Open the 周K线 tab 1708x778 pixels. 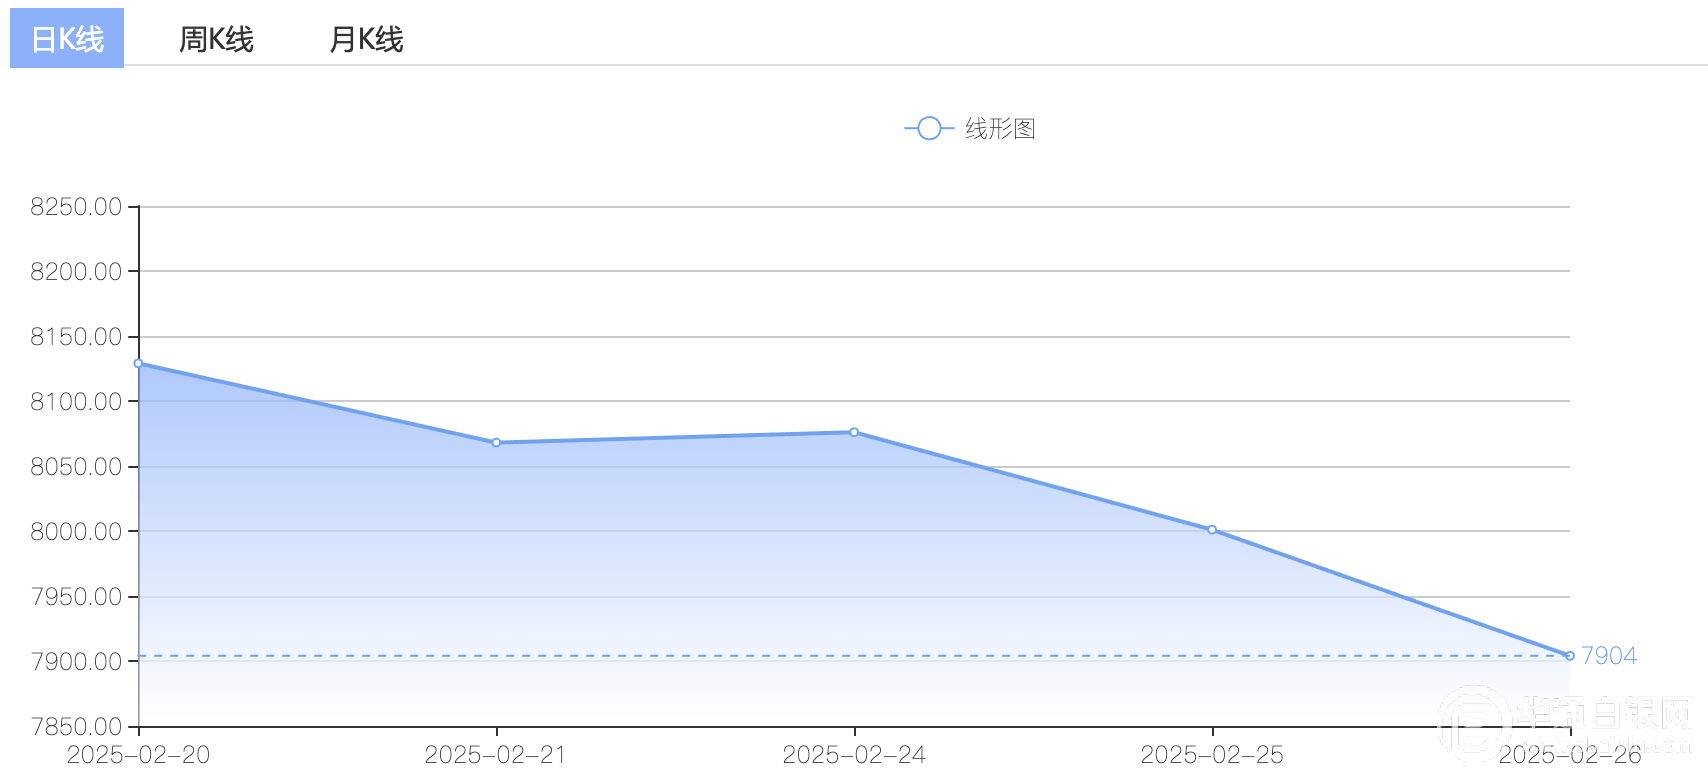coord(216,39)
